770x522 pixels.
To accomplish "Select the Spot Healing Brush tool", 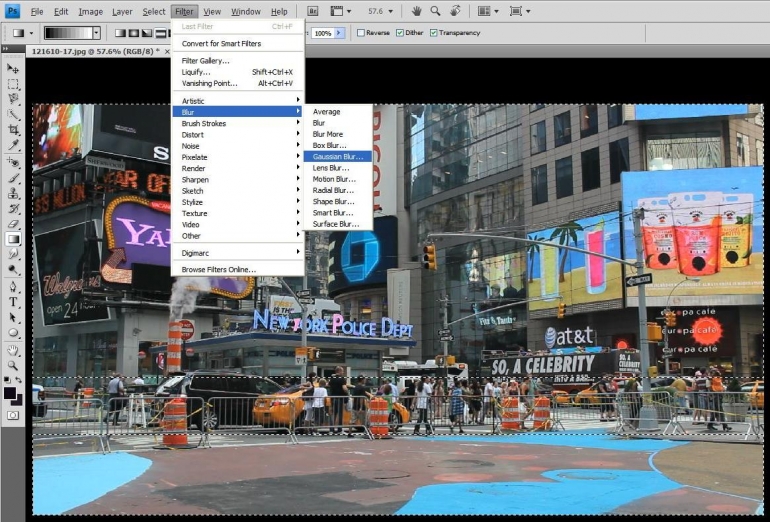I will click(x=13, y=162).
